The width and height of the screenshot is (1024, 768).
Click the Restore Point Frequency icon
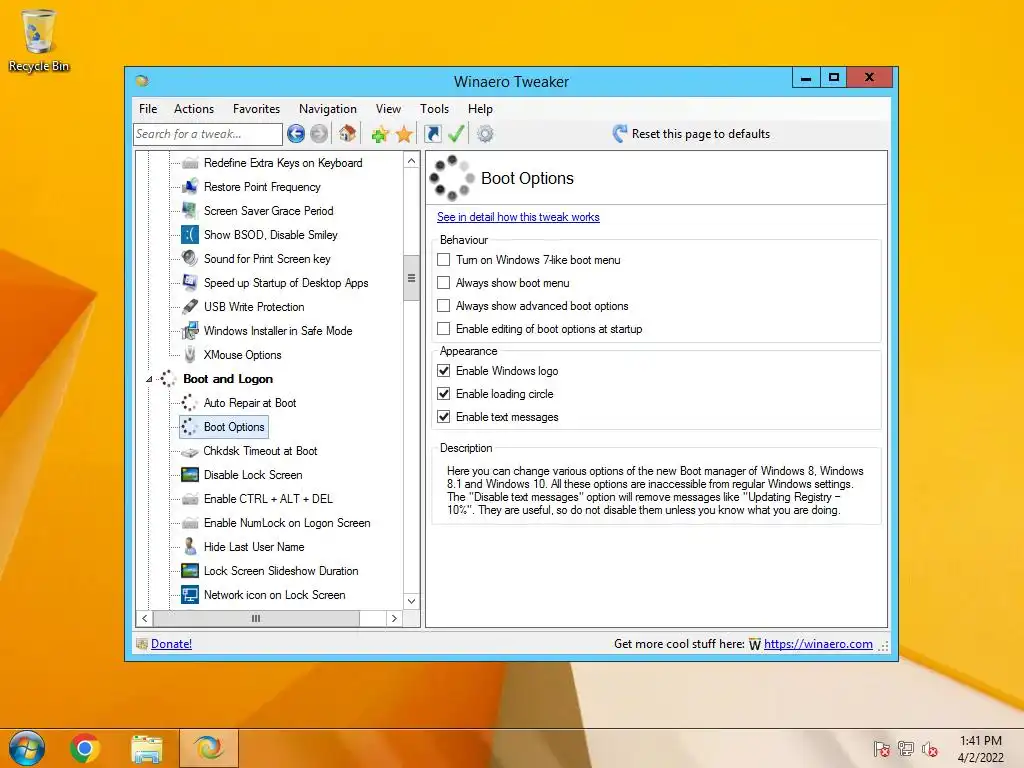(190, 187)
